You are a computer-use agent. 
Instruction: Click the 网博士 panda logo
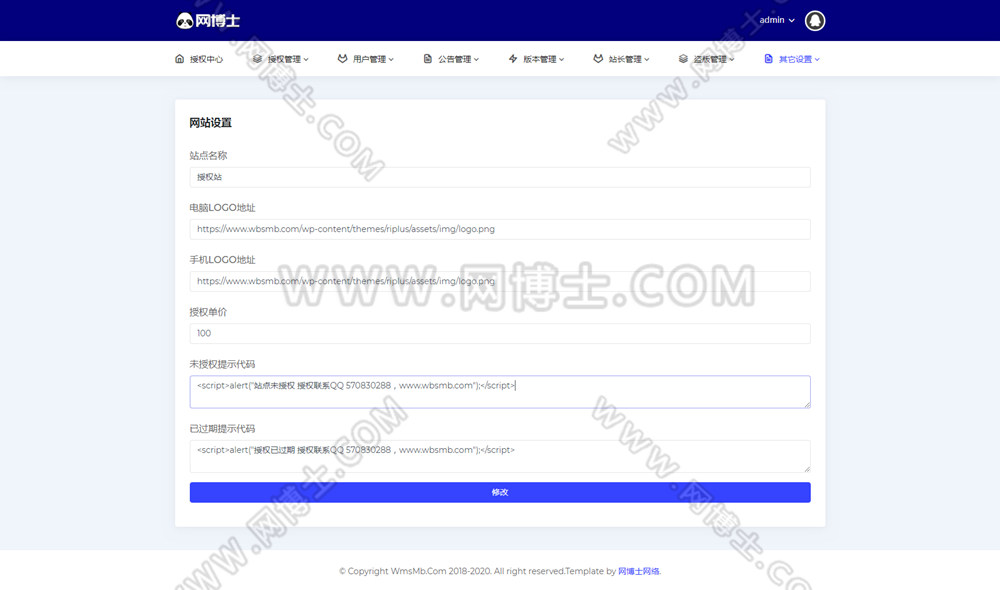tap(208, 21)
